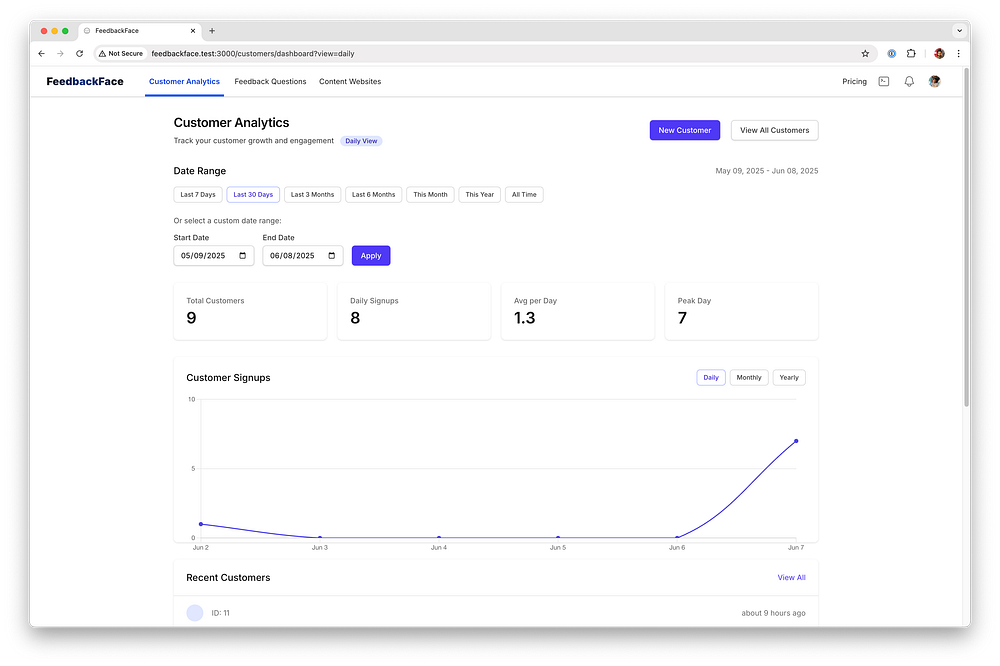Open the End Date calendar picker icon
The height and width of the screenshot is (666, 1000).
[332, 256]
